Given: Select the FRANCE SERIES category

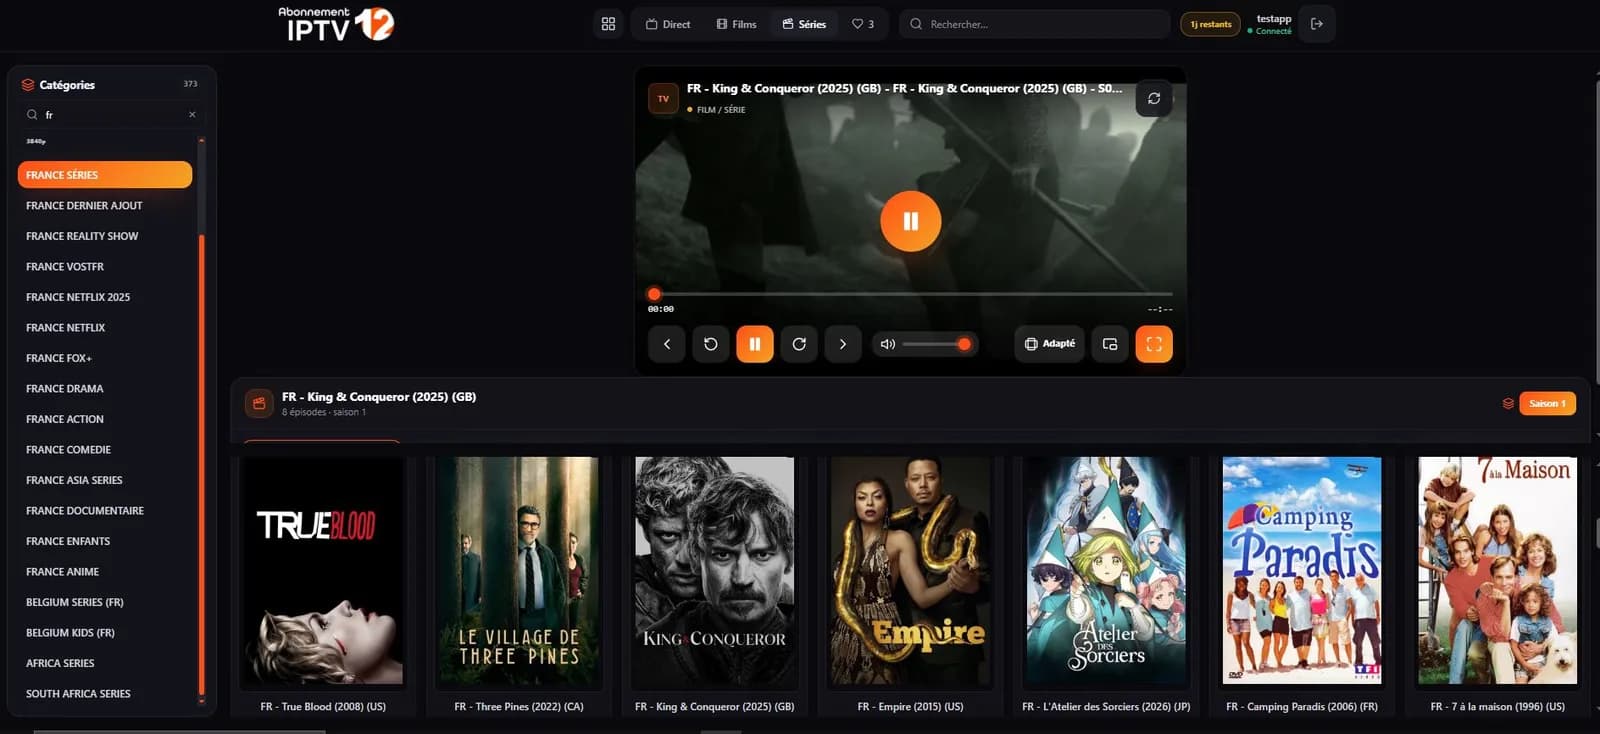Looking at the screenshot, I should pyautogui.click(x=105, y=175).
